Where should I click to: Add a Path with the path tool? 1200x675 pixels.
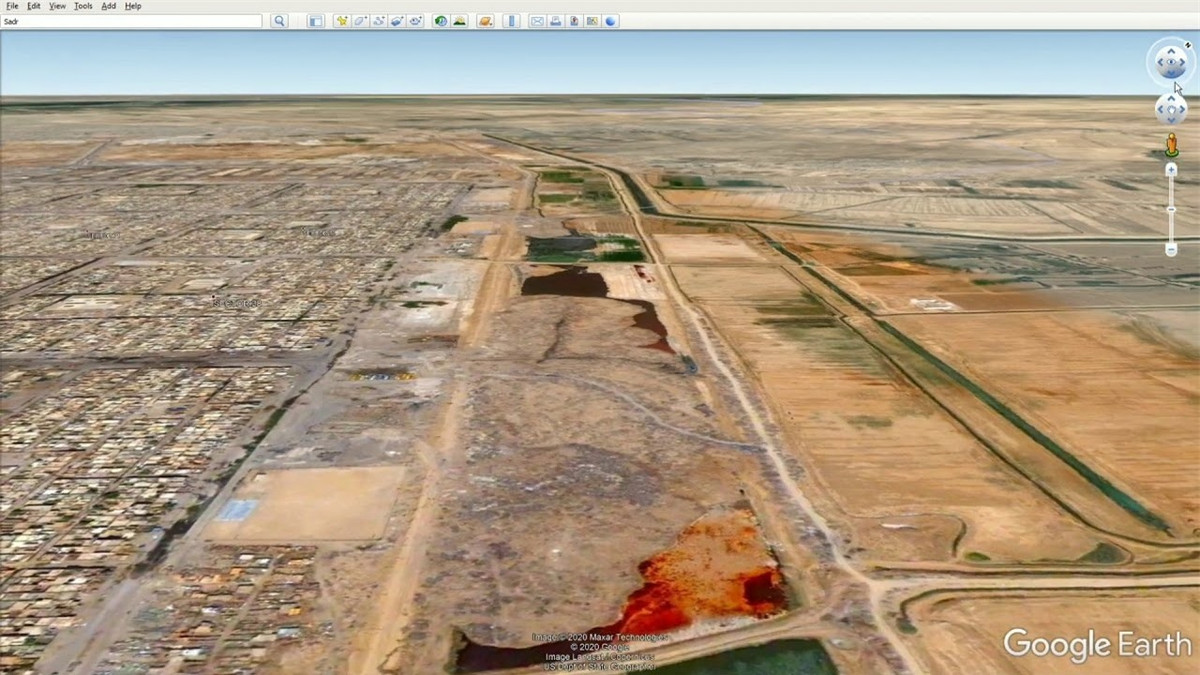click(380, 20)
